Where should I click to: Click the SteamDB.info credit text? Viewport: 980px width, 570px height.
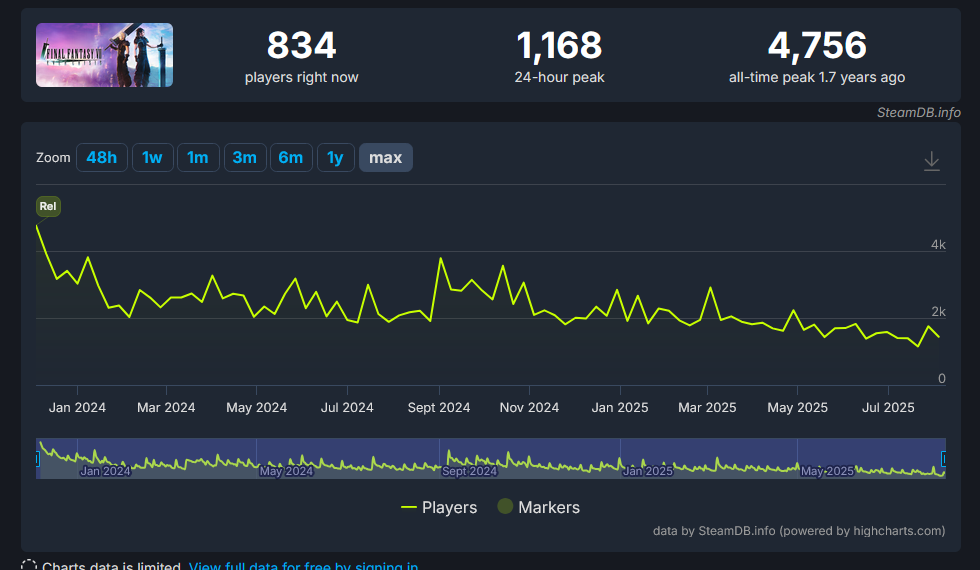point(918,112)
